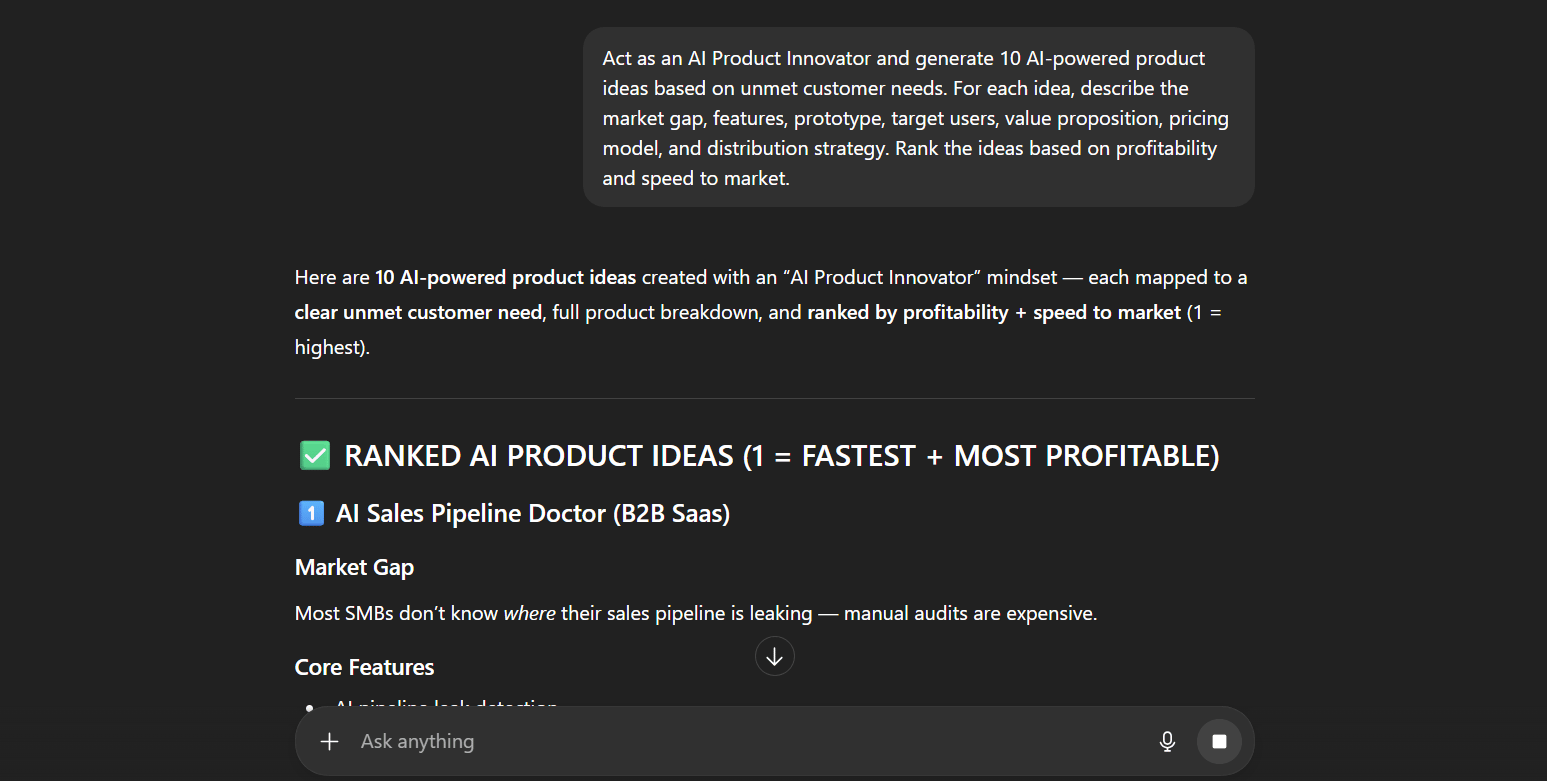Click bold text 'clear unmet customer need'

point(418,312)
